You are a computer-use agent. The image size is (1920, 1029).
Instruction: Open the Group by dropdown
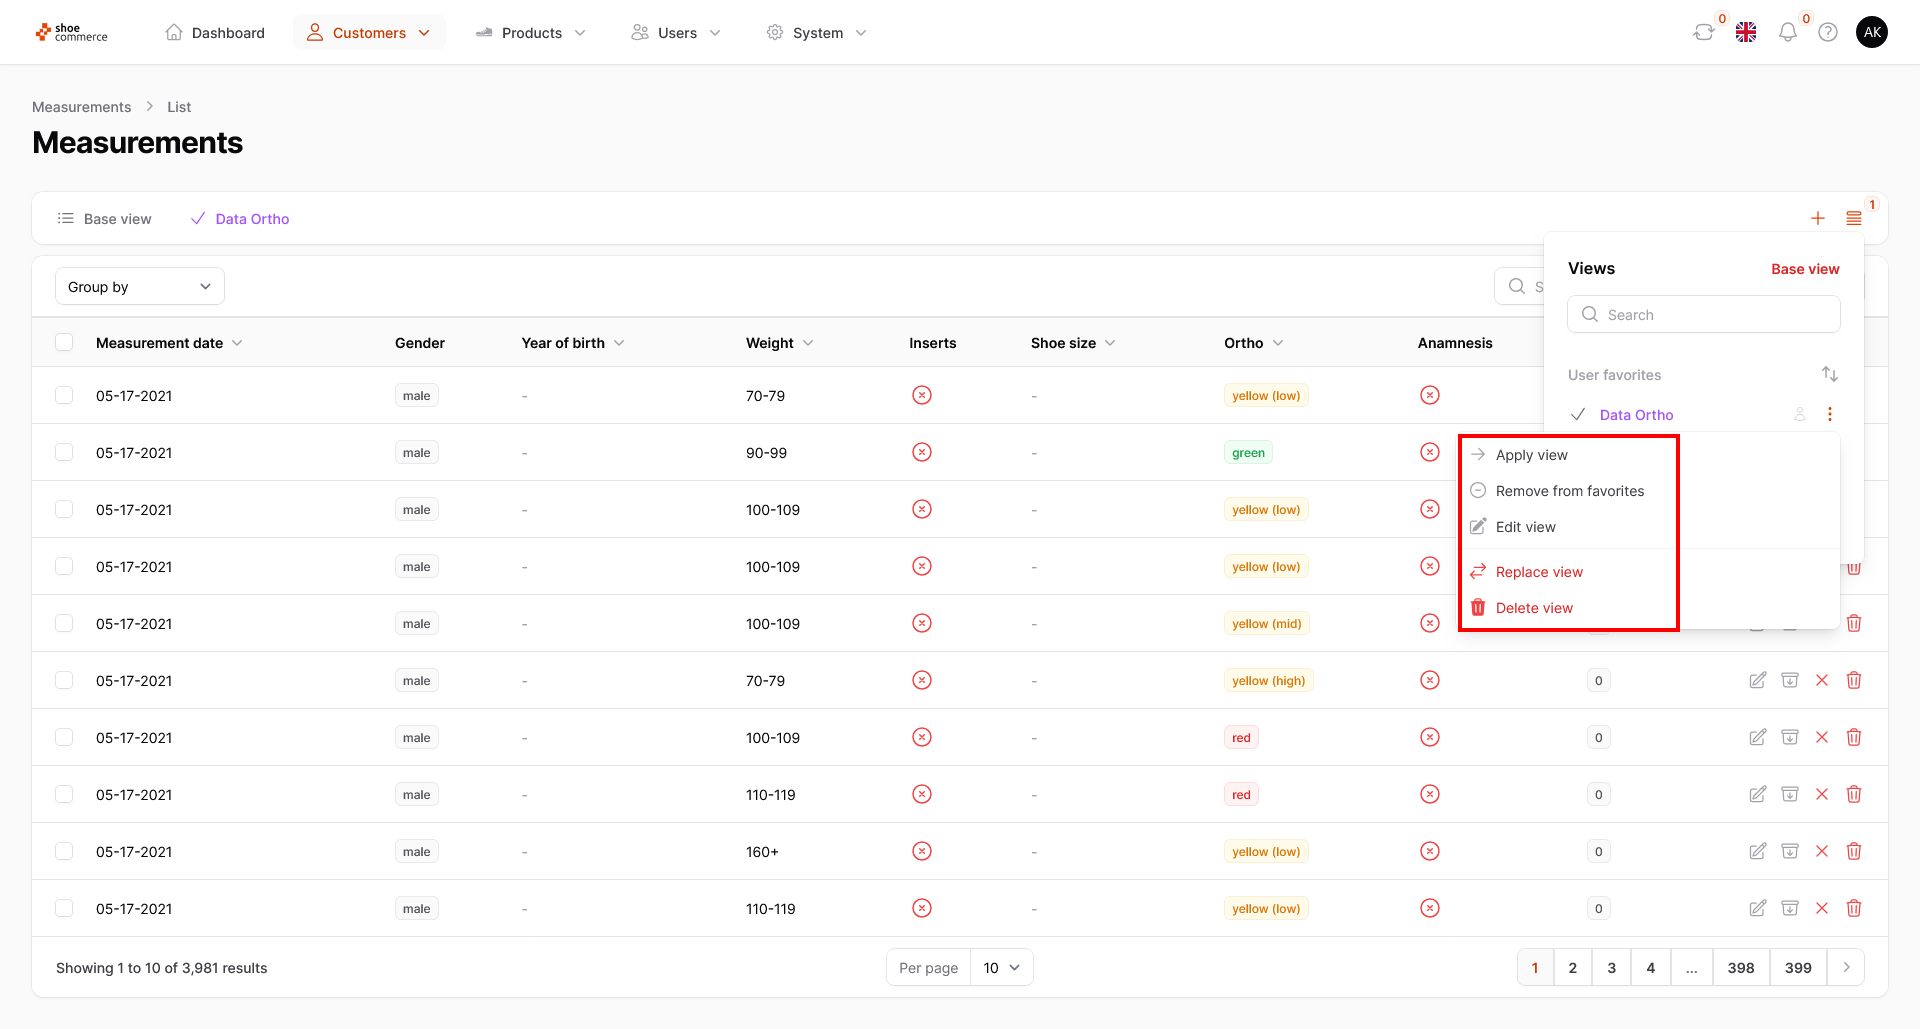coord(140,287)
